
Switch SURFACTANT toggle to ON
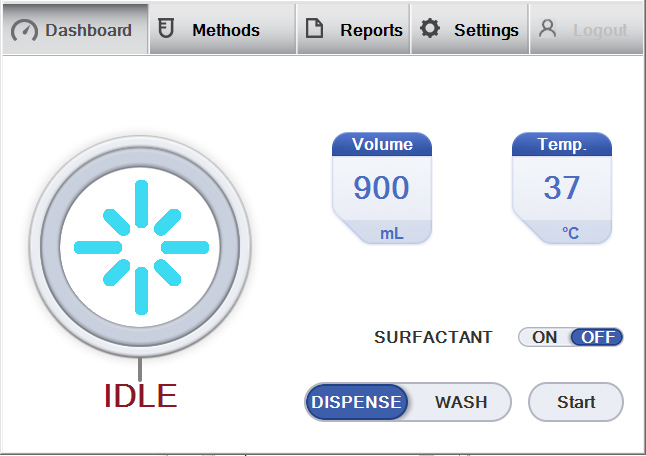(x=545, y=337)
